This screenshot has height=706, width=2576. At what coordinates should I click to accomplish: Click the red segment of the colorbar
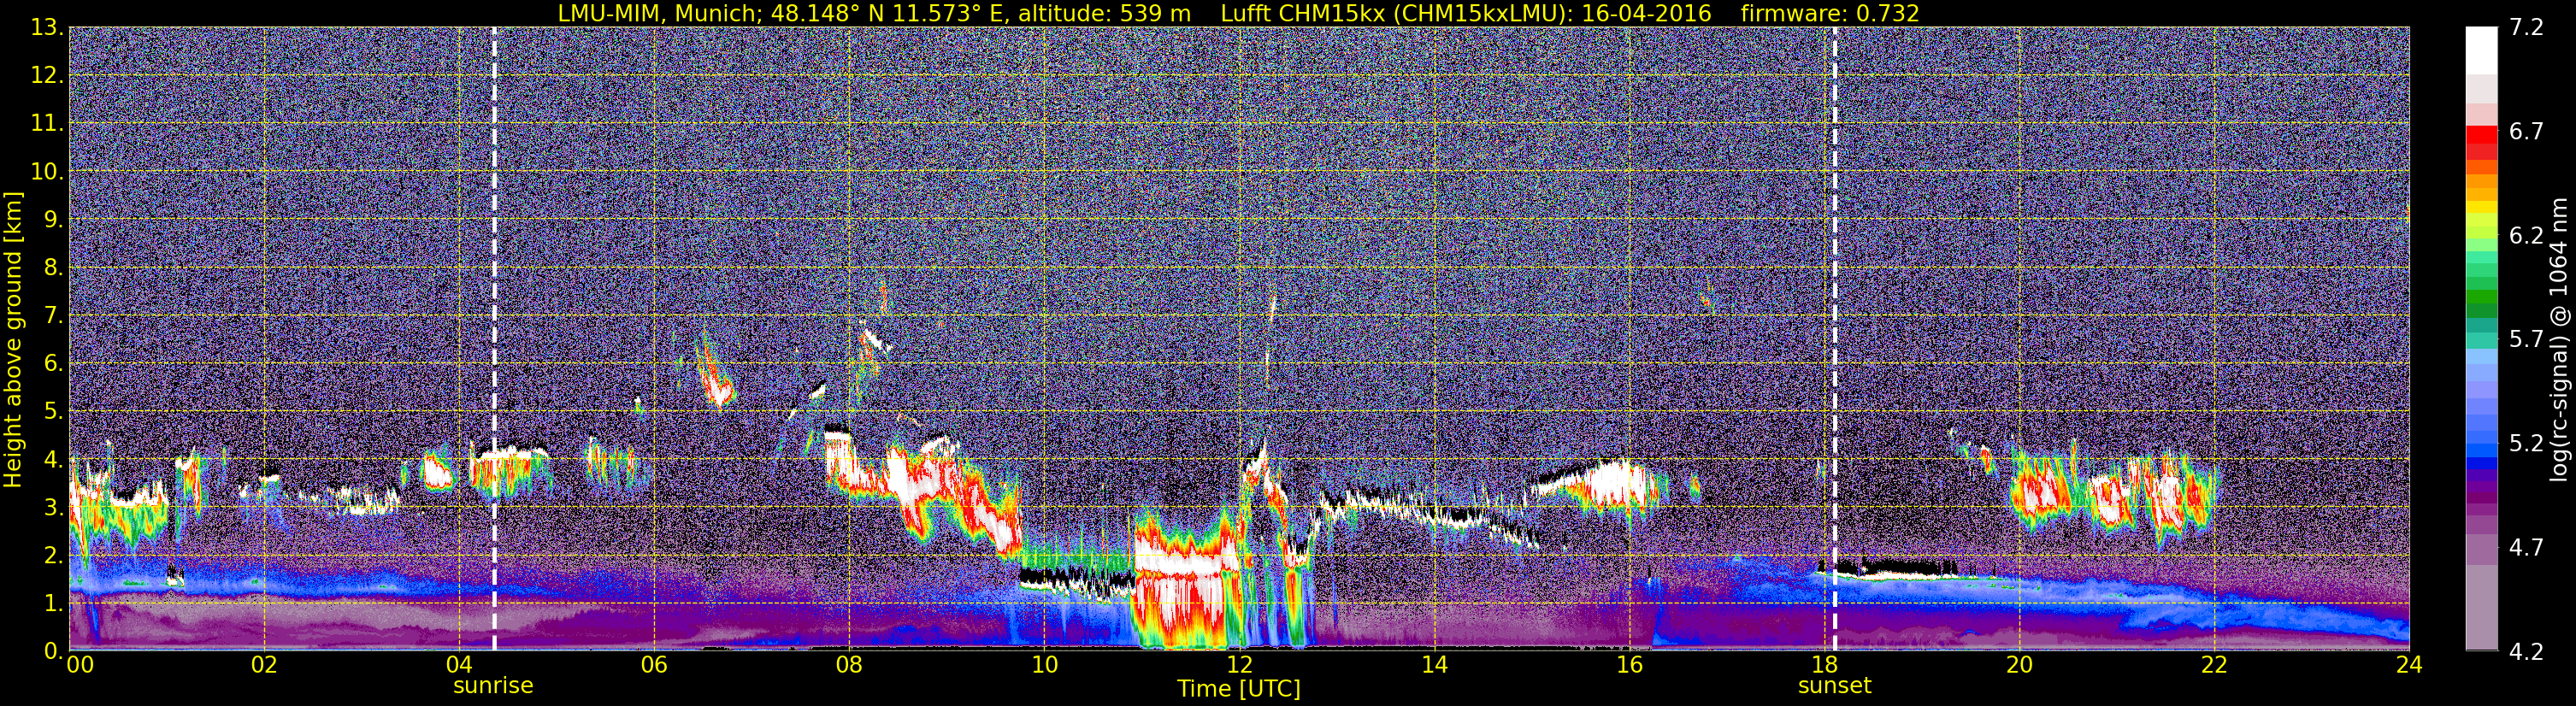click(2482, 134)
